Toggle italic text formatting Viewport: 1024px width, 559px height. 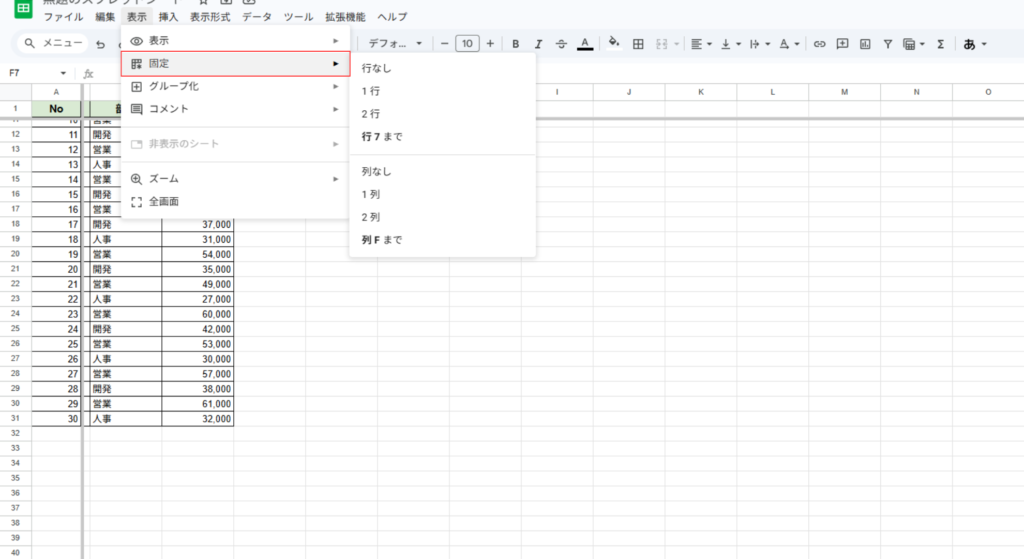pyautogui.click(x=538, y=44)
